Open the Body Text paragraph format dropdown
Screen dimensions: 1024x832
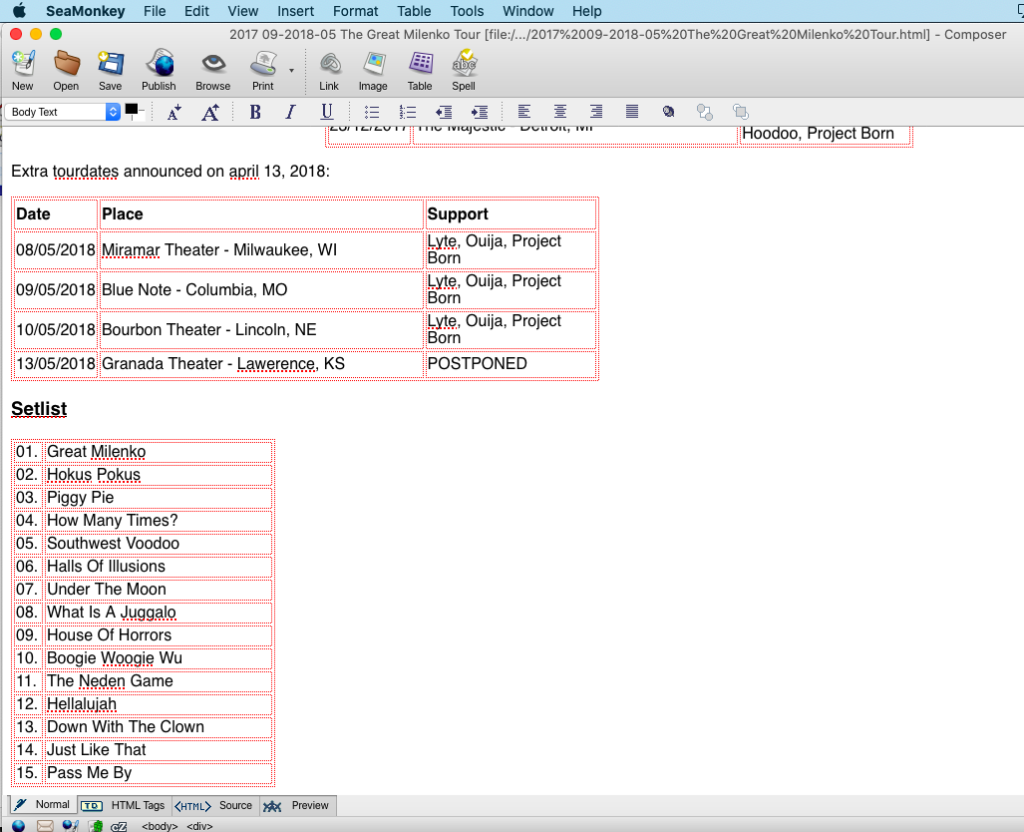click(x=63, y=112)
